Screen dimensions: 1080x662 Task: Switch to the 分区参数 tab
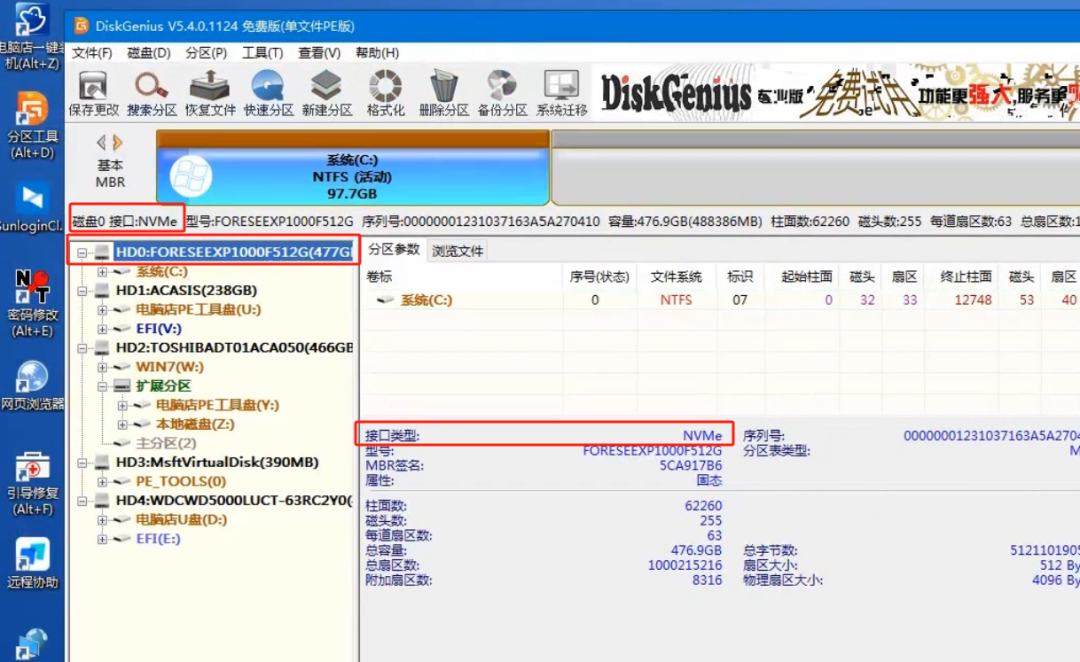pyautogui.click(x=393, y=249)
